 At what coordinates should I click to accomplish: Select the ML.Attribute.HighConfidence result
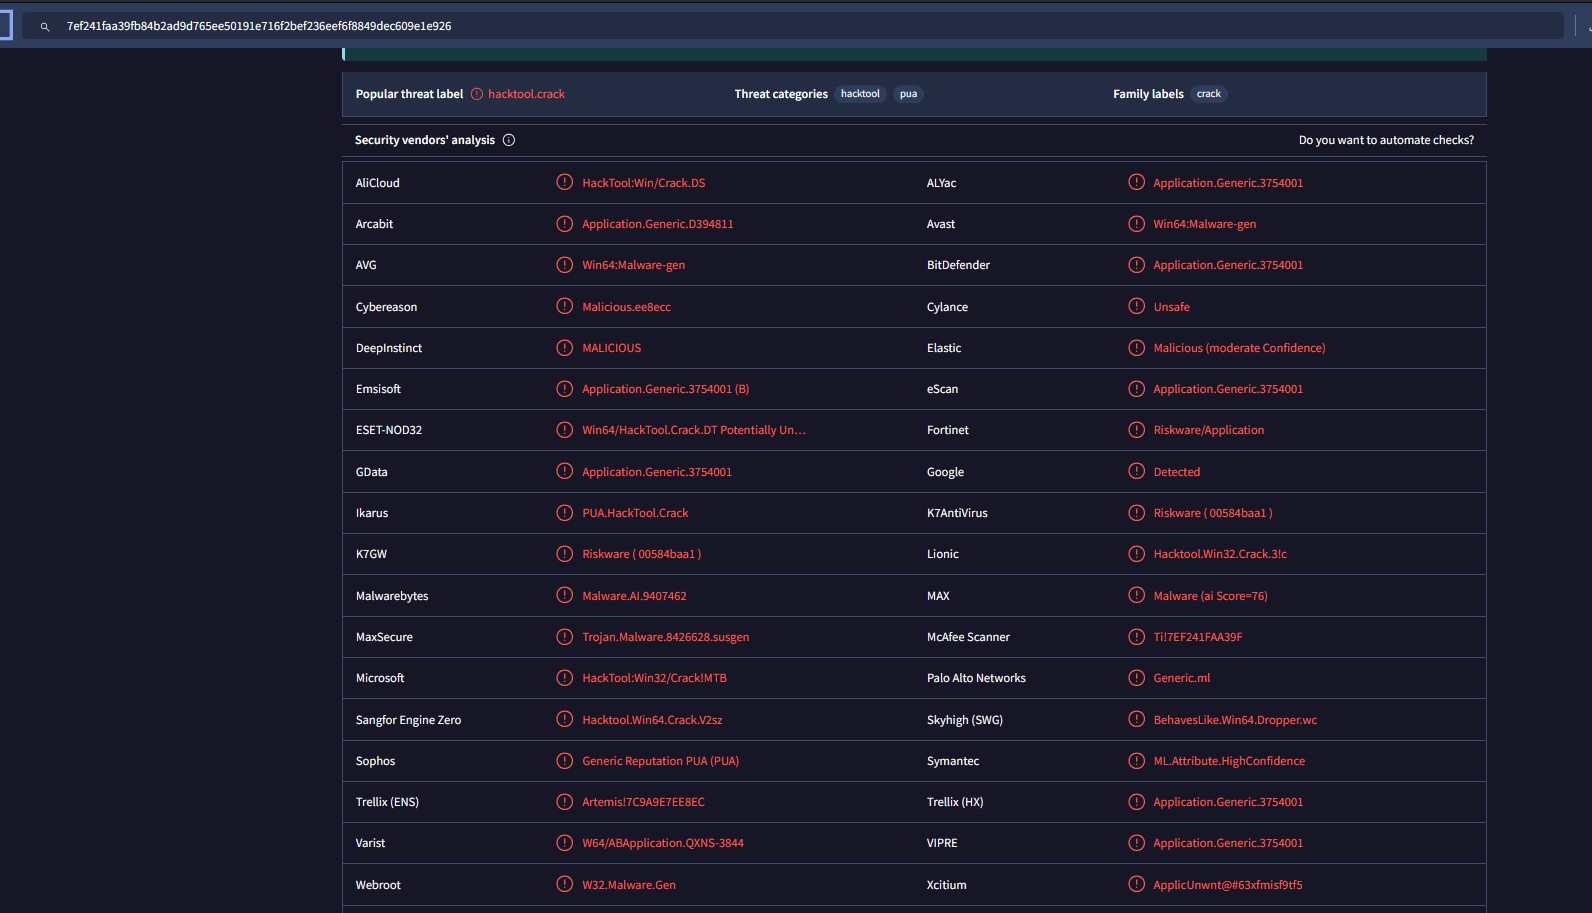click(x=1230, y=761)
